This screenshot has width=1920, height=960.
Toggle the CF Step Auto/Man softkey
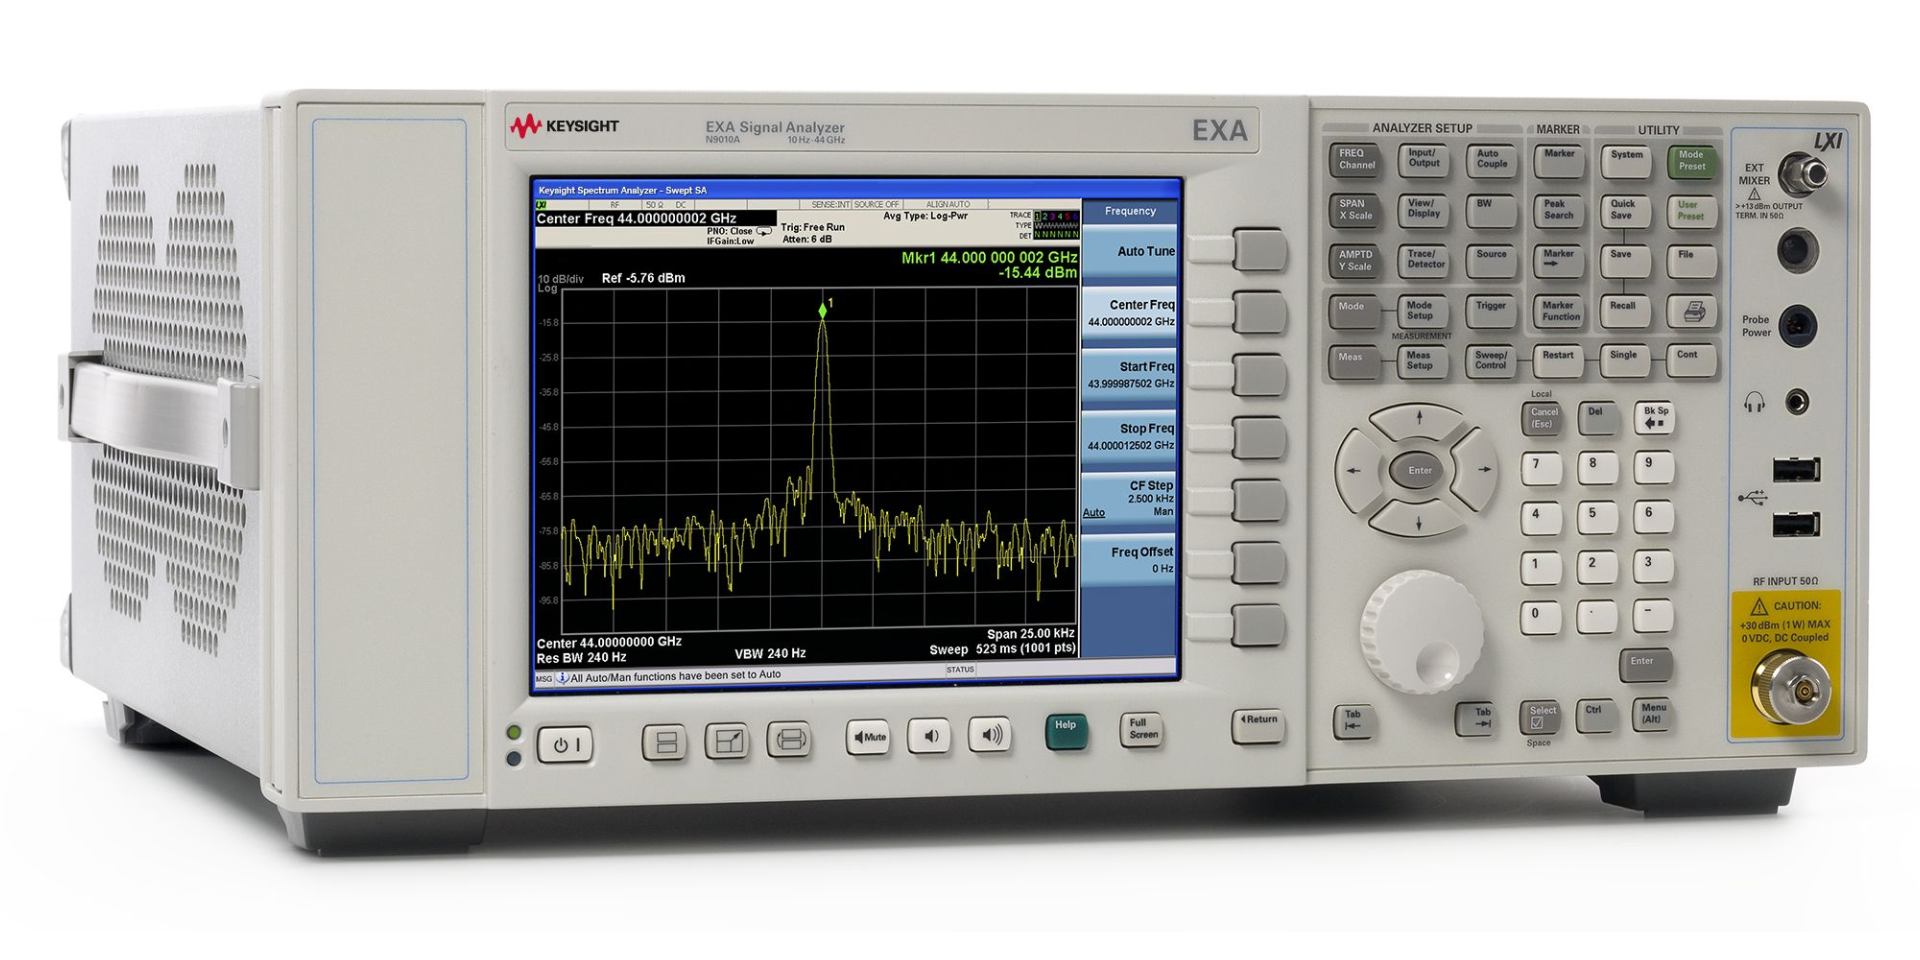[x=1129, y=499]
